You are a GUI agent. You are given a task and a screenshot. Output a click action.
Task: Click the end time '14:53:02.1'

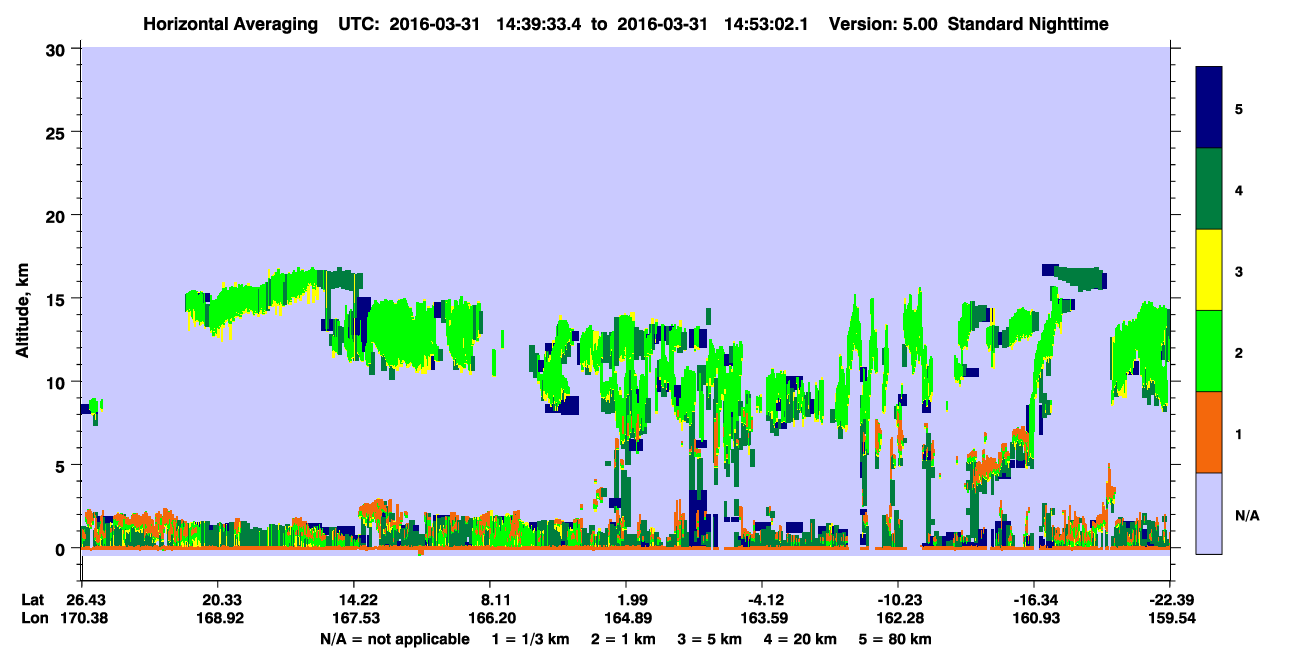tap(764, 23)
